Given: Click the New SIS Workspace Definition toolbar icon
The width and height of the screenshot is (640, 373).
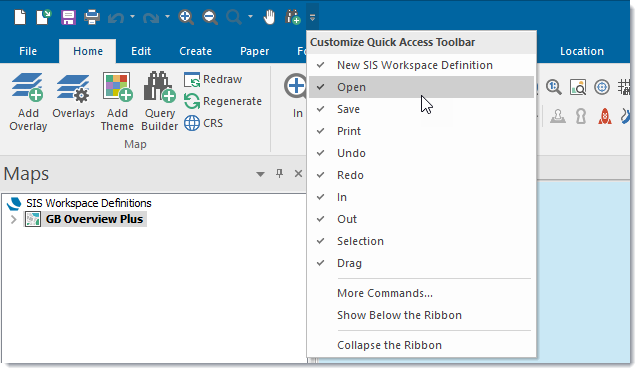Looking at the screenshot, I should (x=20, y=17).
